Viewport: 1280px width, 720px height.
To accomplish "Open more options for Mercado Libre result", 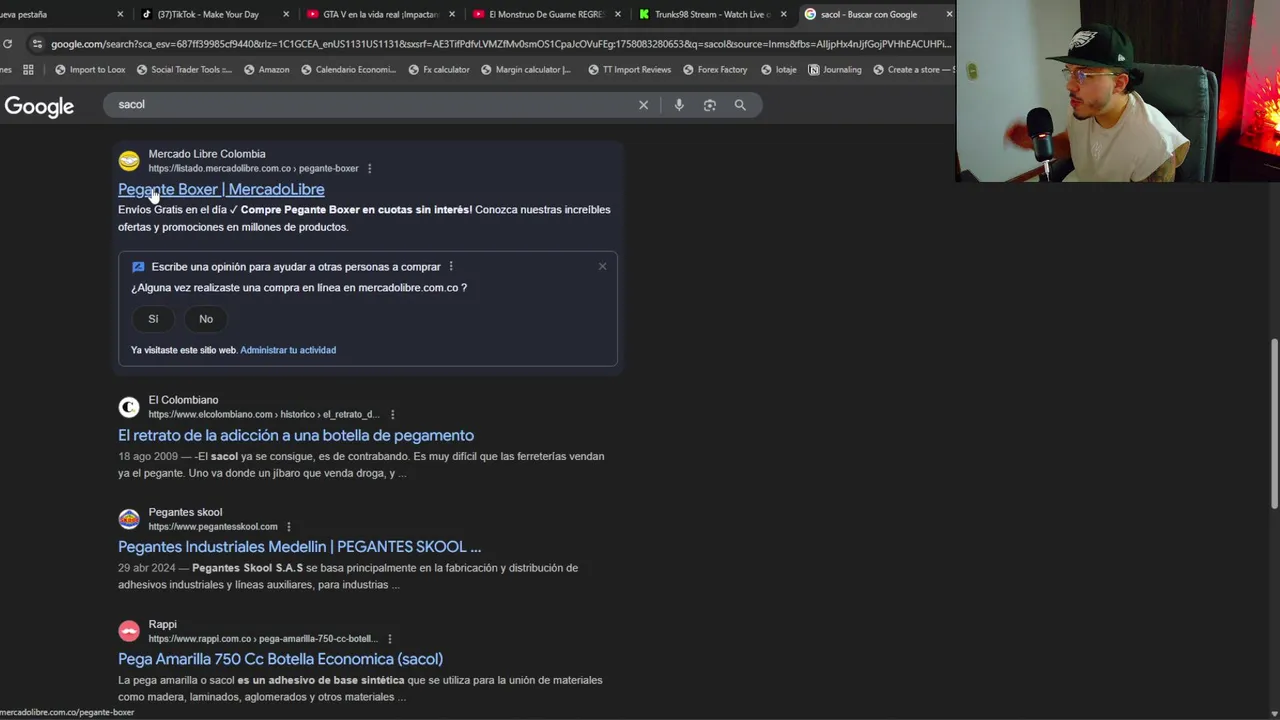I will pyautogui.click(x=369, y=168).
